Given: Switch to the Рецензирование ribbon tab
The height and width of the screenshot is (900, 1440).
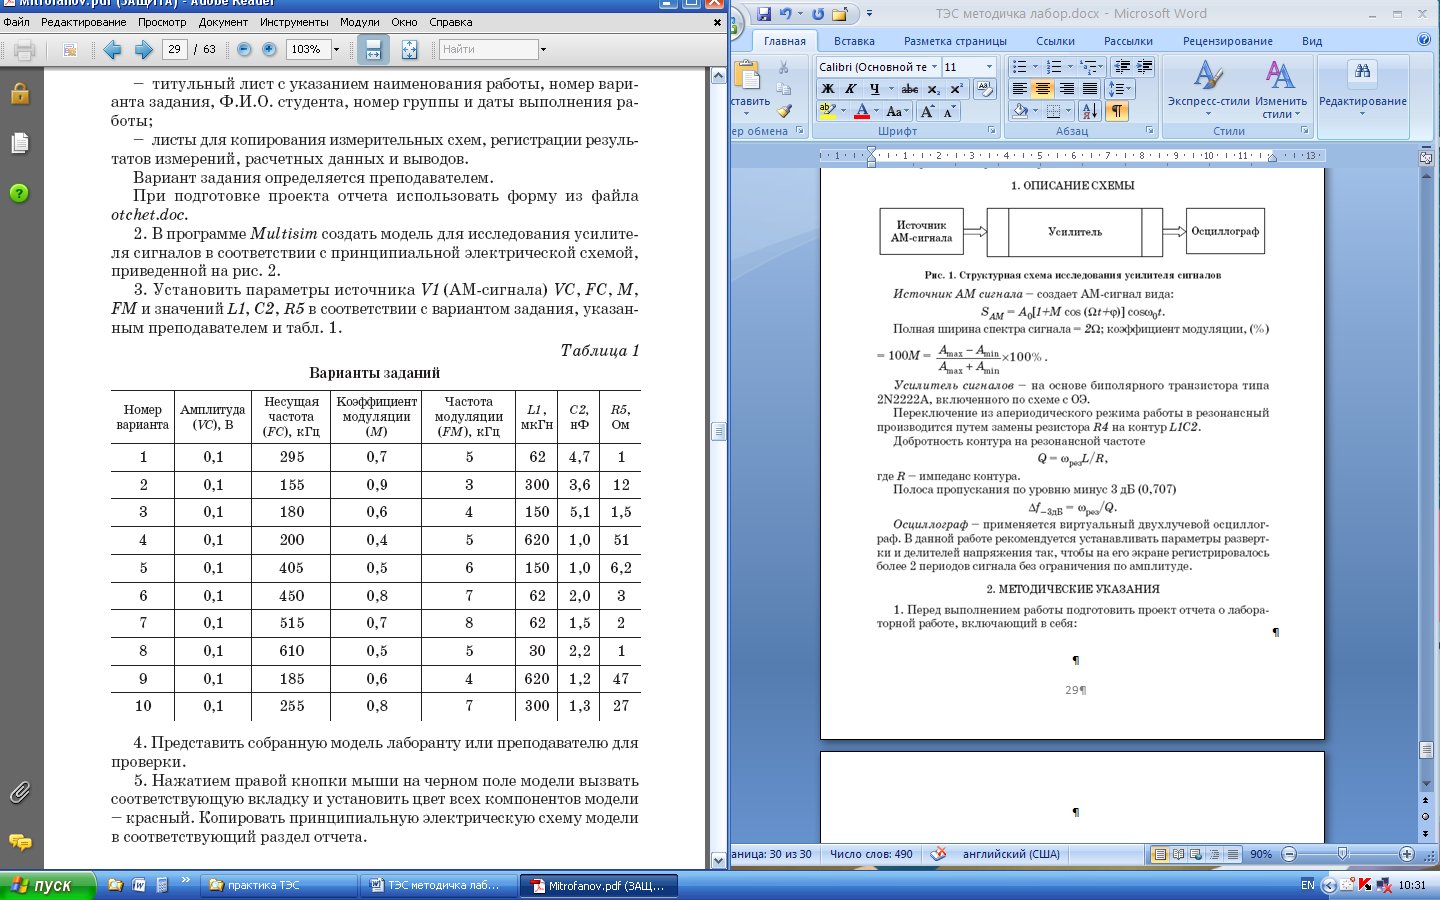Looking at the screenshot, I should coord(1228,41).
